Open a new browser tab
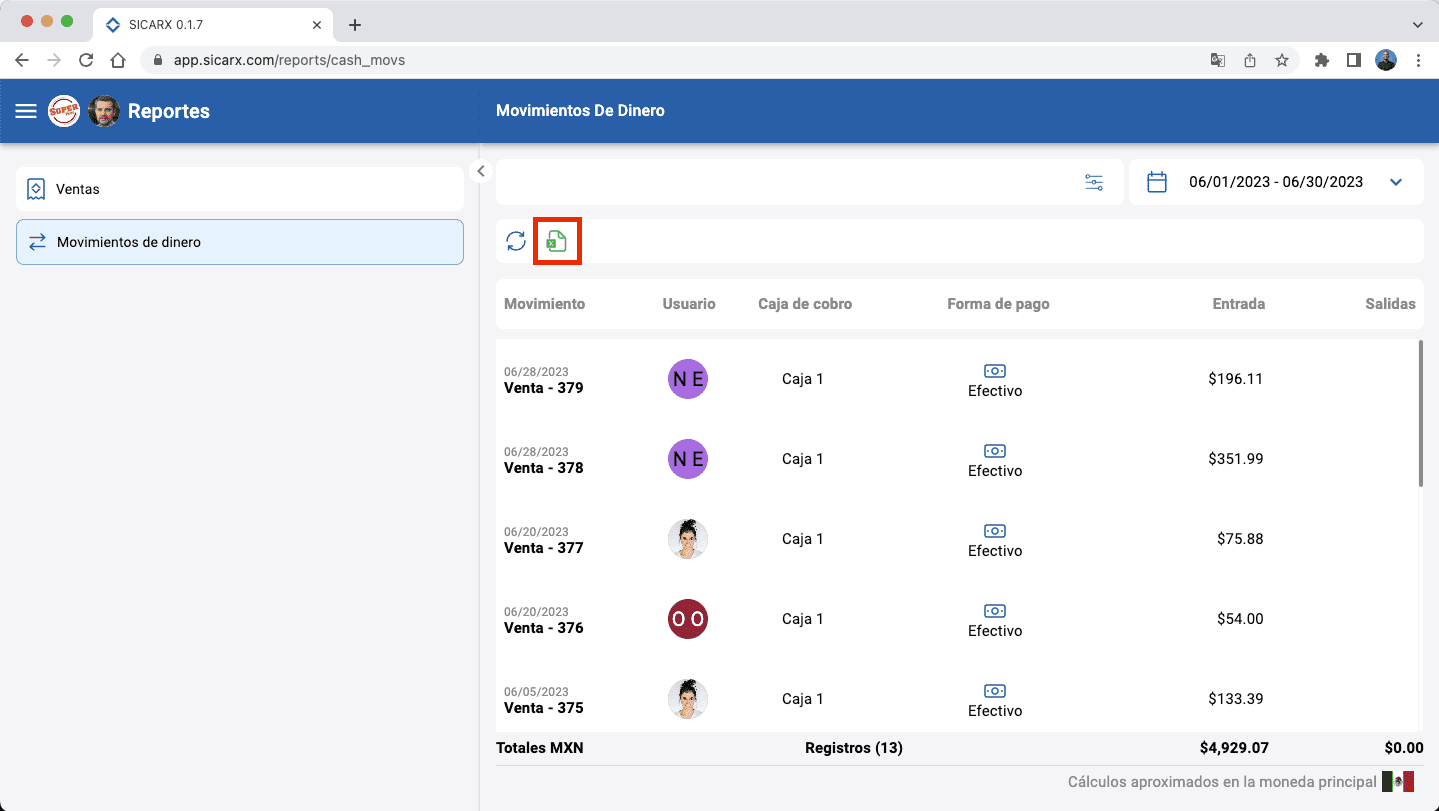The width and height of the screenshot is (1439, 811). [354, 25]
